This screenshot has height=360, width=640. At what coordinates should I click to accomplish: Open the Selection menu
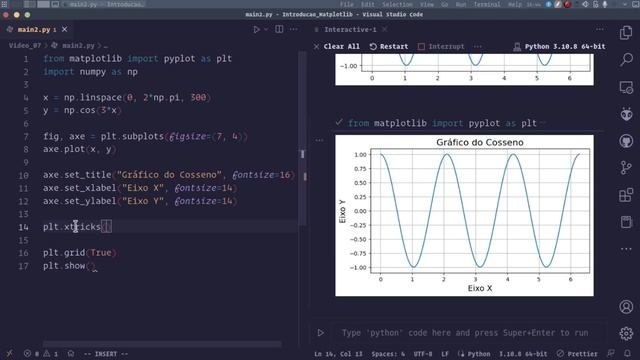(397, 4)
